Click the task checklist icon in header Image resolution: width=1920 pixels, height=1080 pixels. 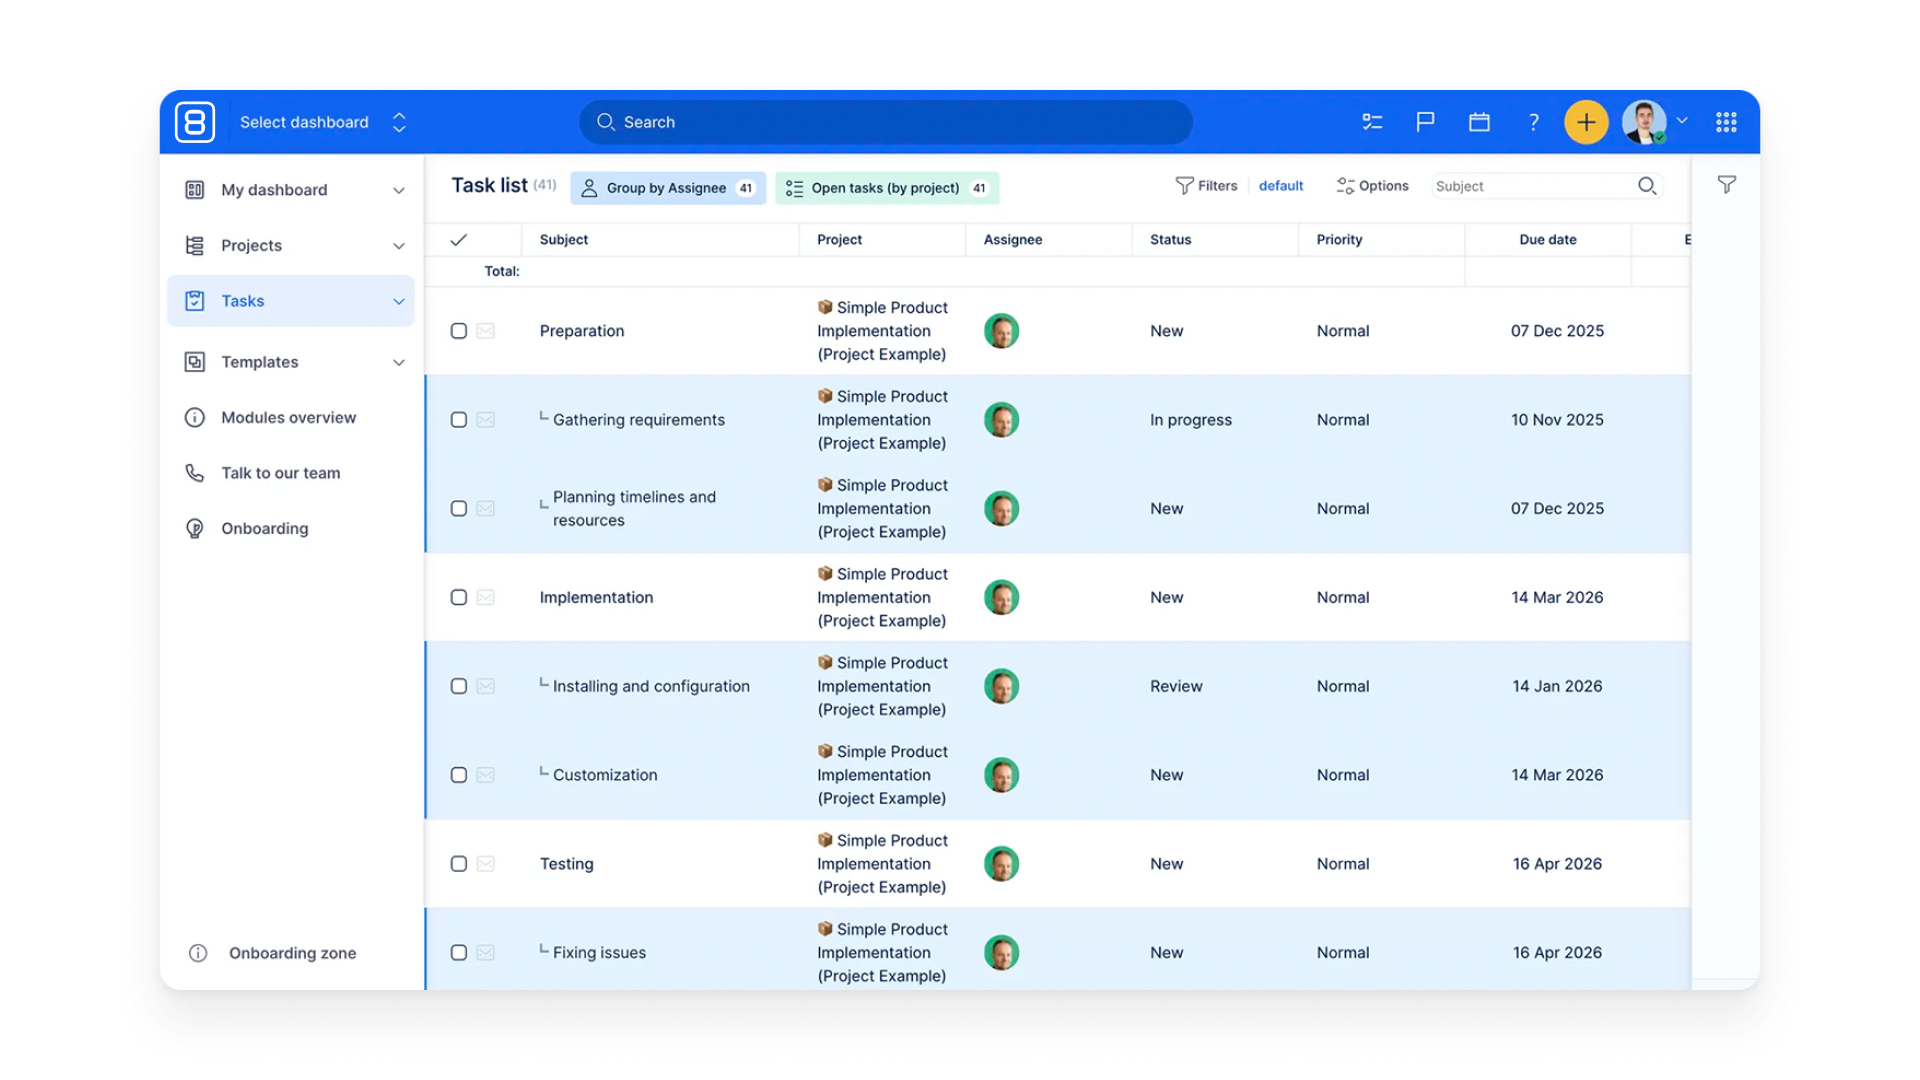click(1372, 122)
